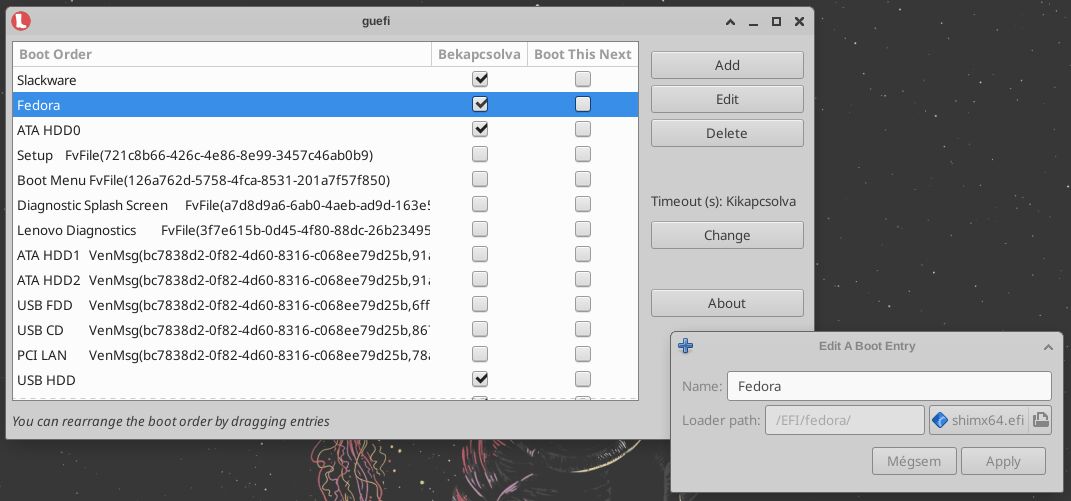The width and height of the screenshot is (1071, 501).
Task: Select the ATA HDD2 entry
Action: point(325,280)
